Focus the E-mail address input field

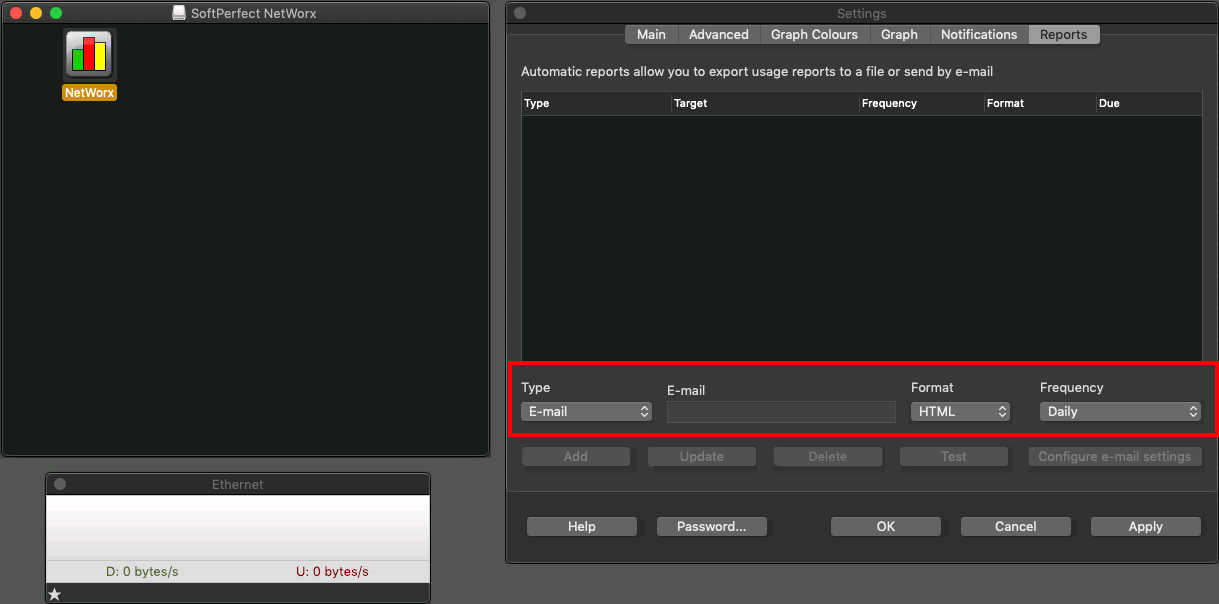point(781,412)
